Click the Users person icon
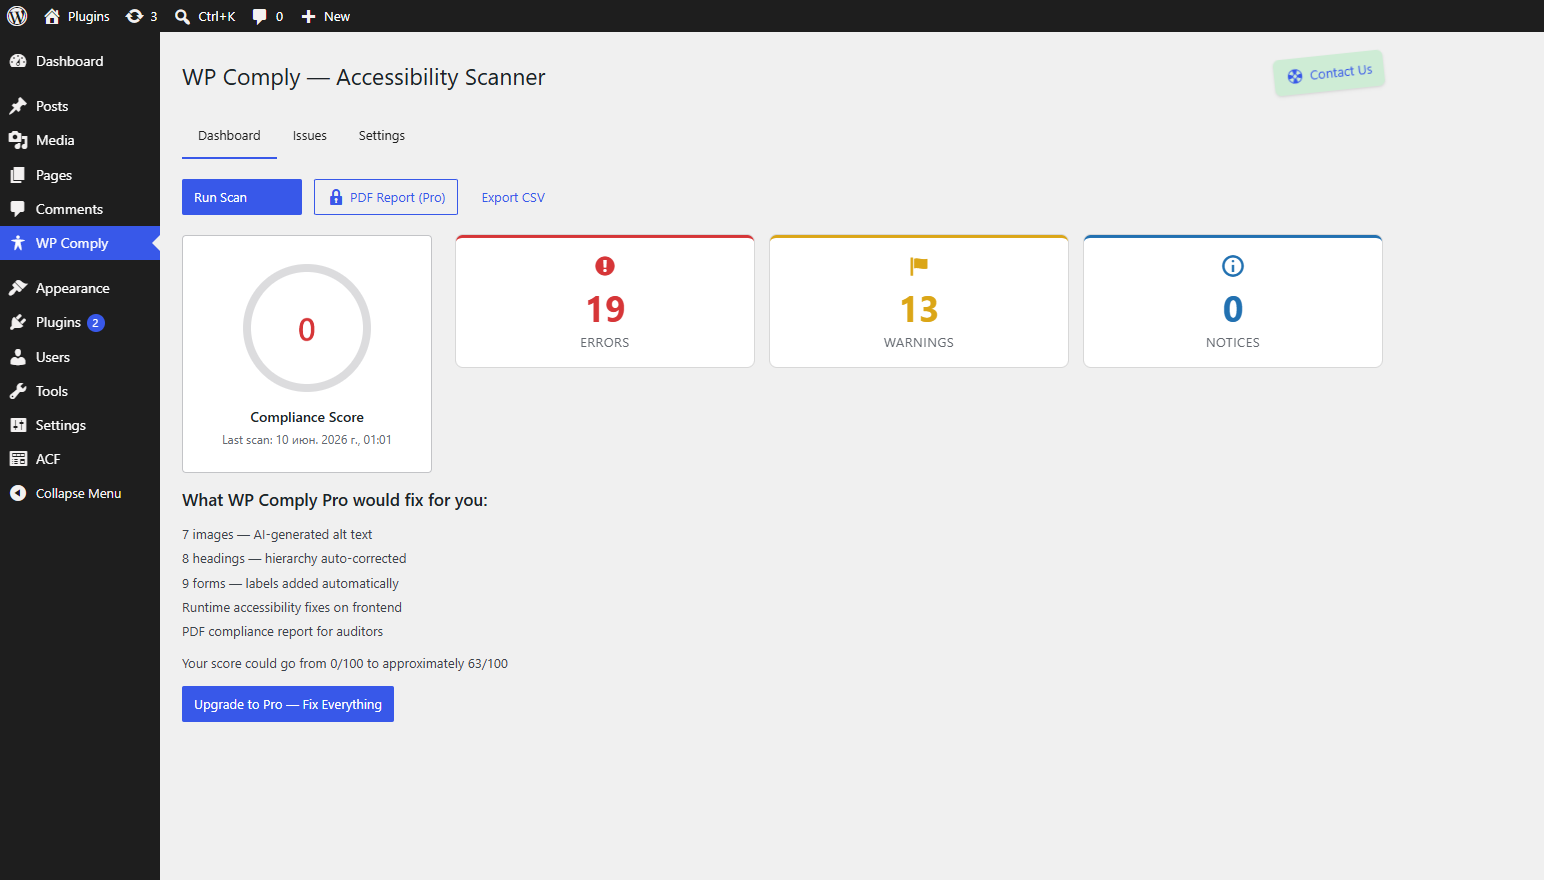The image size is (1544, 880). click(x=18, y=357)
